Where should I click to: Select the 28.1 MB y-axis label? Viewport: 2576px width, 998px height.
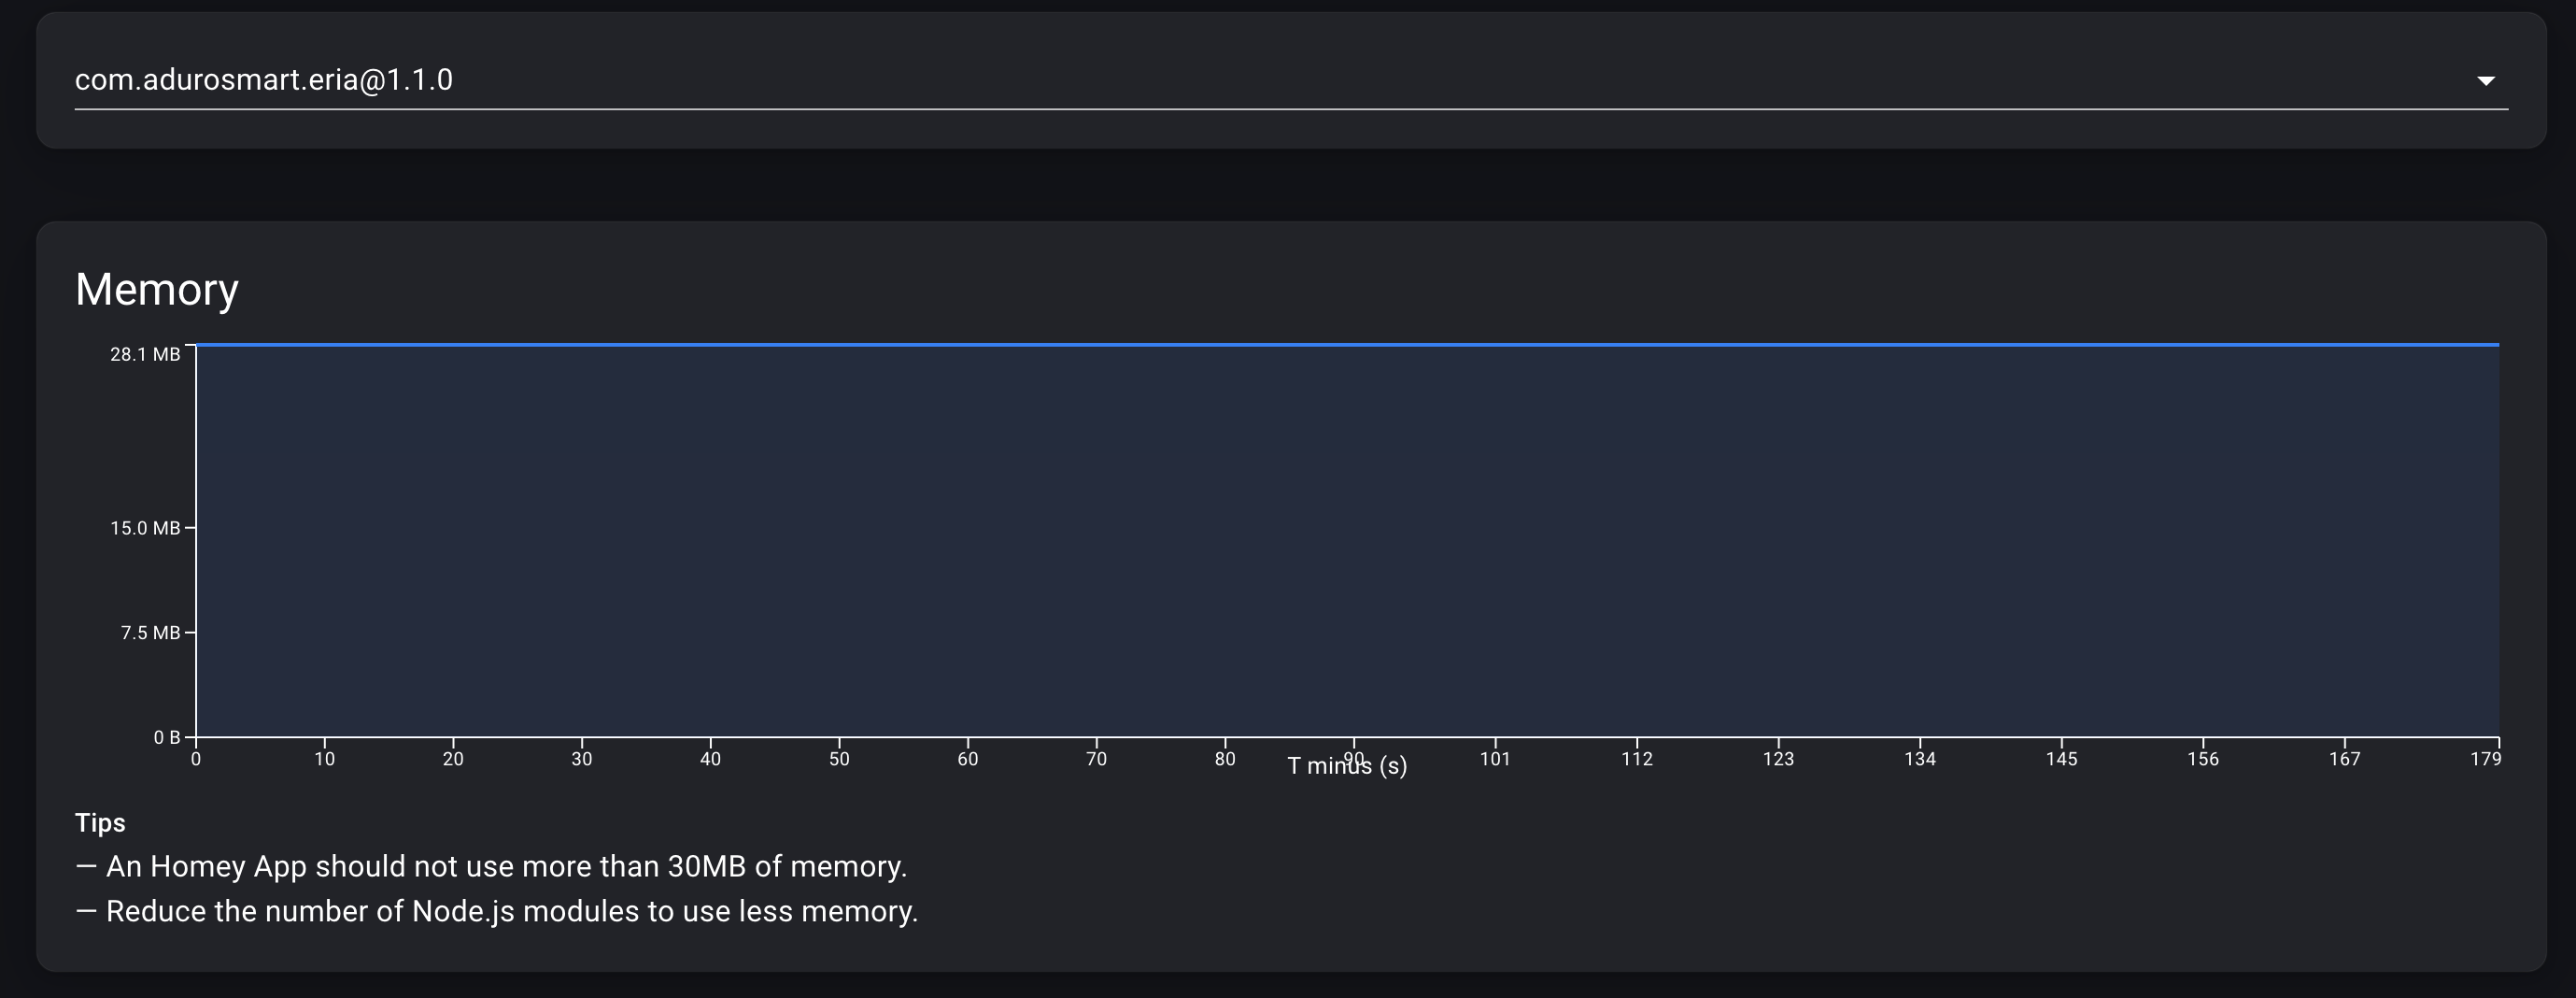click(145, 355)
